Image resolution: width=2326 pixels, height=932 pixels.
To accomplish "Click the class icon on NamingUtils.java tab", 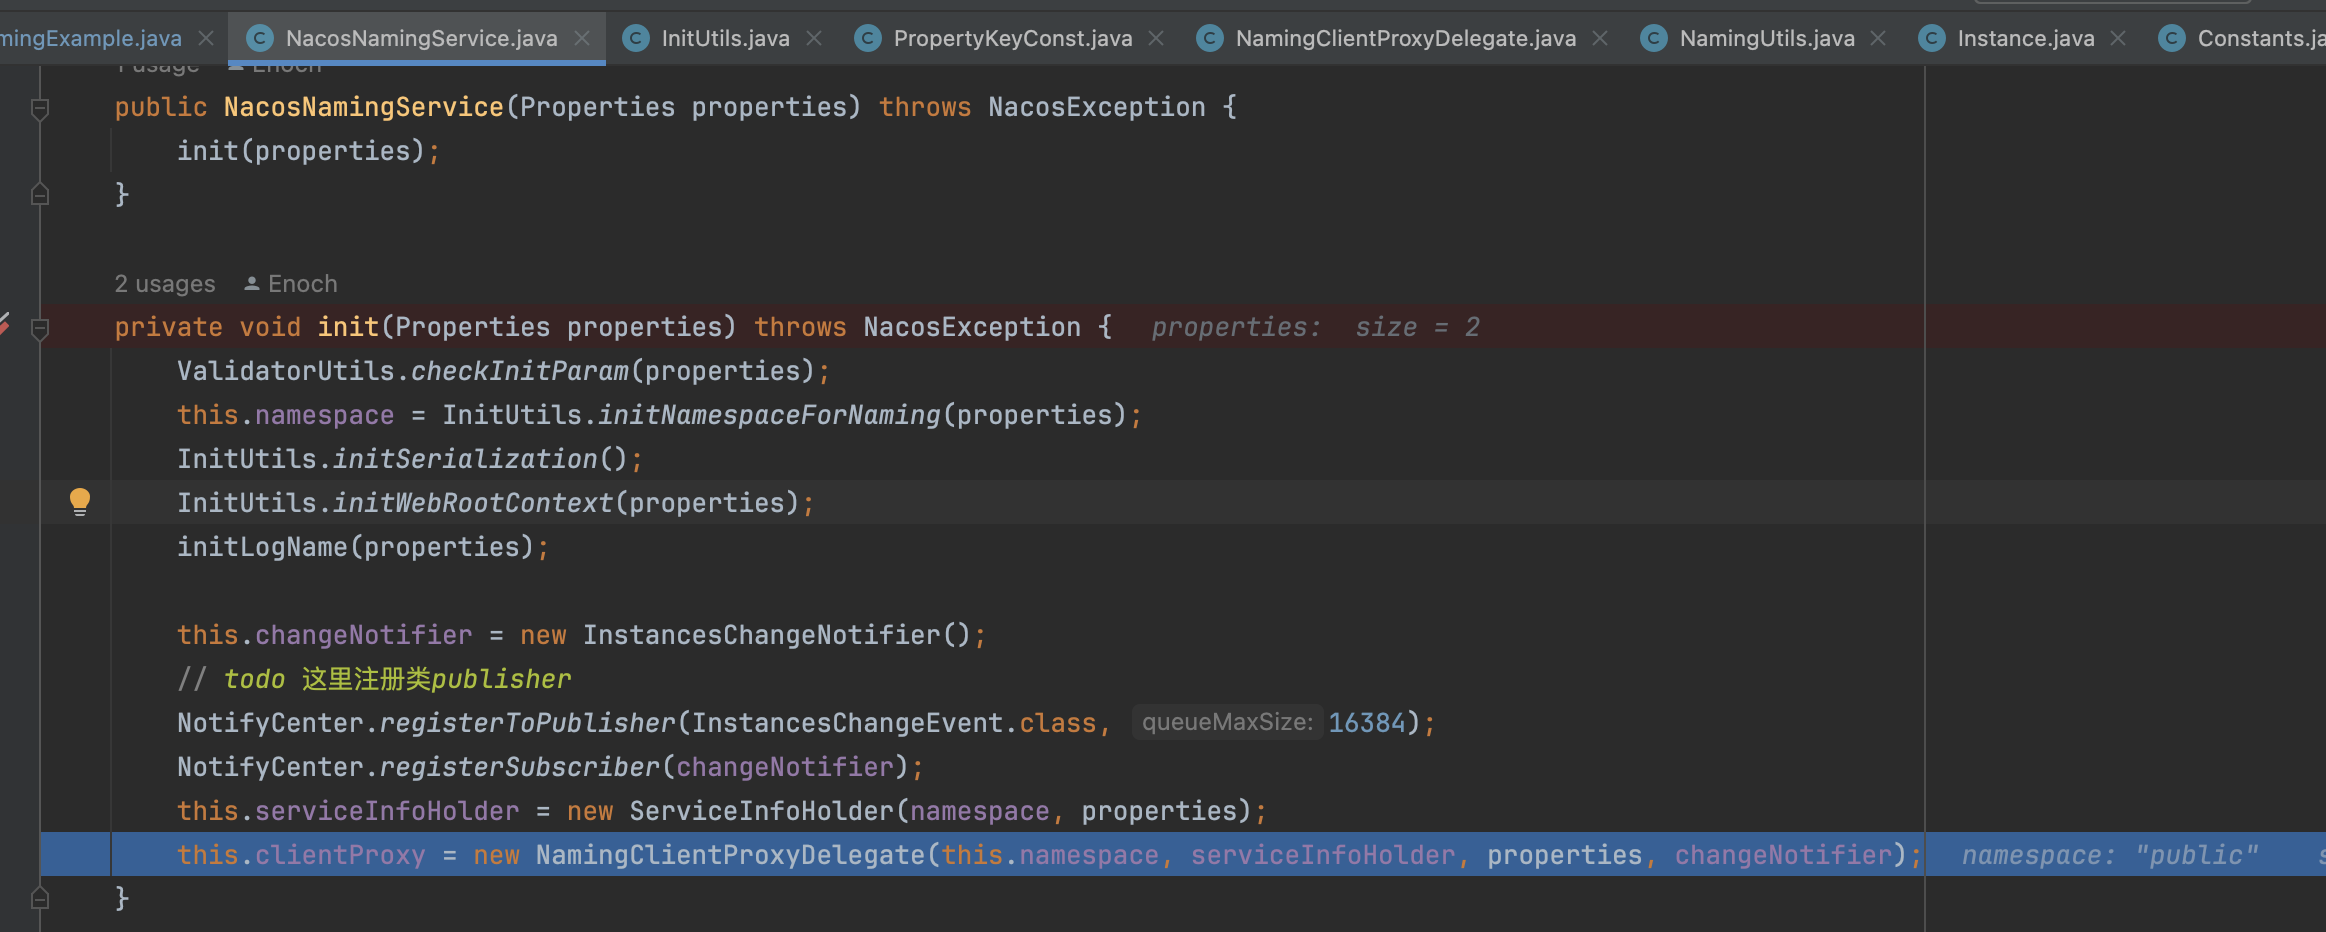I will [1654, 38].
